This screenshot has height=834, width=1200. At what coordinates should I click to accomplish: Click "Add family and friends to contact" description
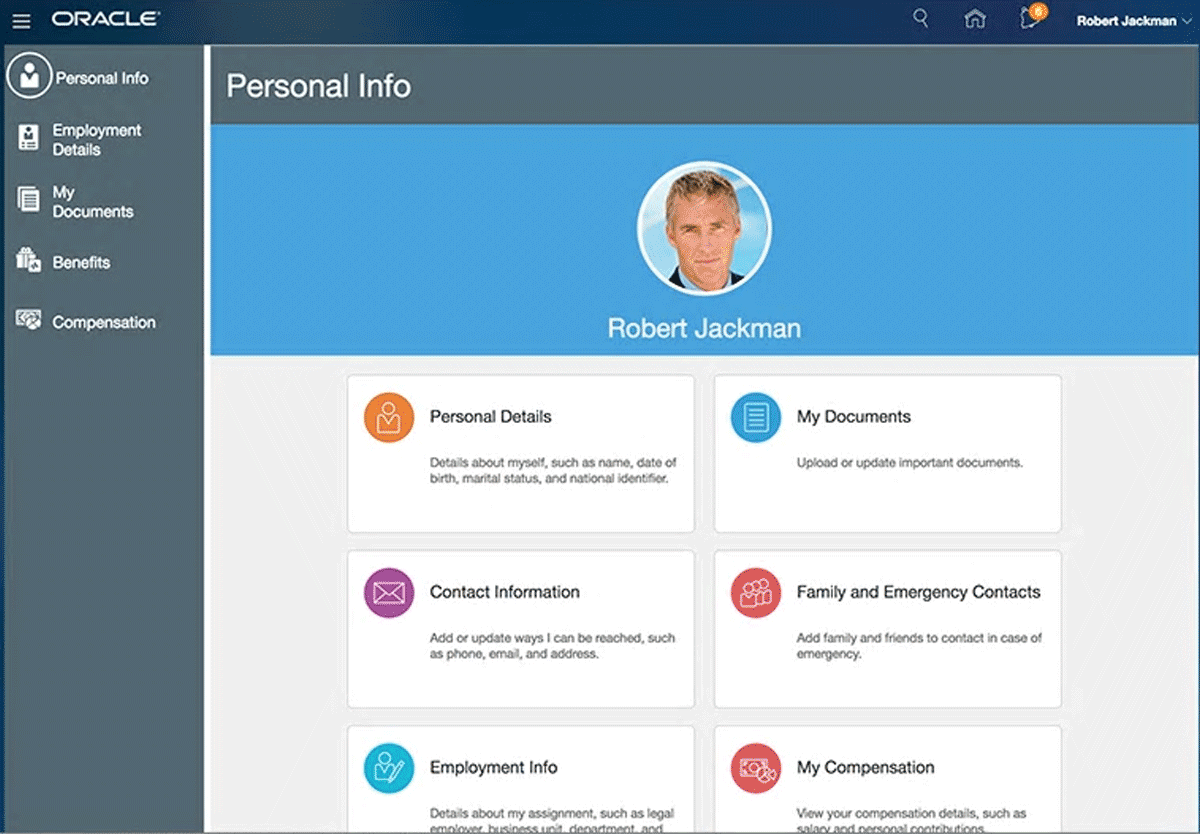click(x=920, y=646)
